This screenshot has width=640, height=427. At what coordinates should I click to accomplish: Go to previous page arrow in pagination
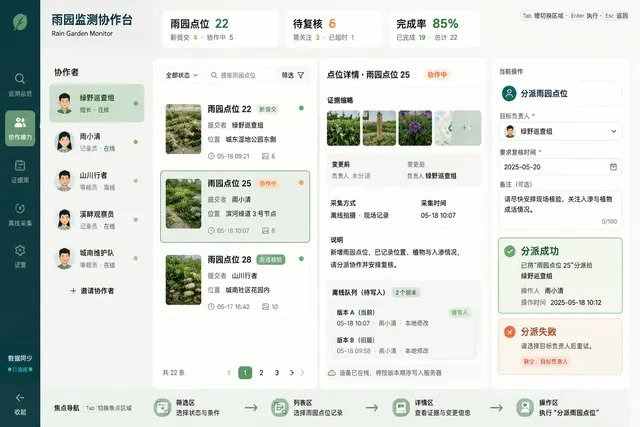(x=229, y=372)
